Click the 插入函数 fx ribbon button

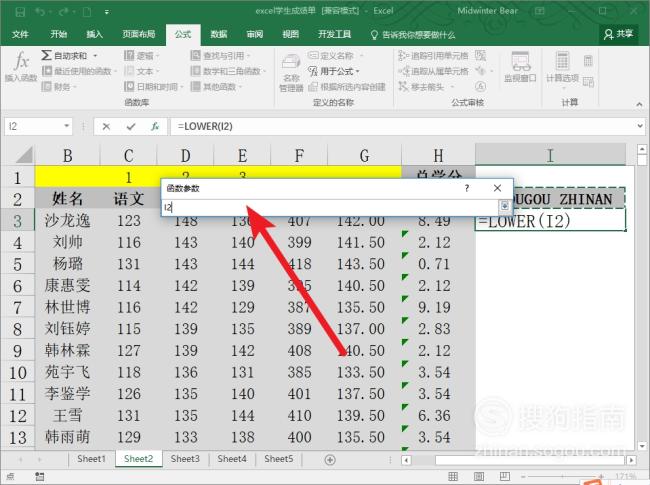point(21,66)
